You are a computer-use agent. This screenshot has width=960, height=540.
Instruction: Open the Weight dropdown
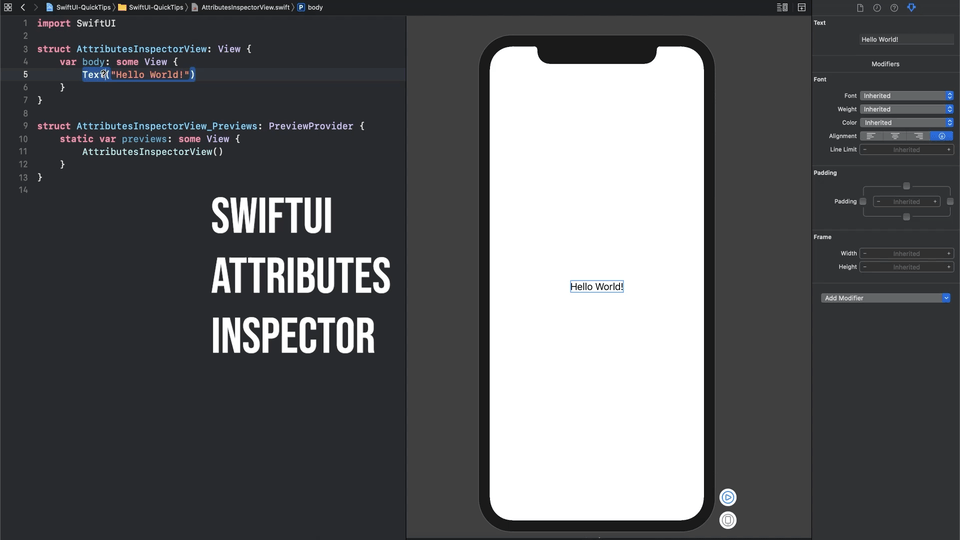[907, 109]
